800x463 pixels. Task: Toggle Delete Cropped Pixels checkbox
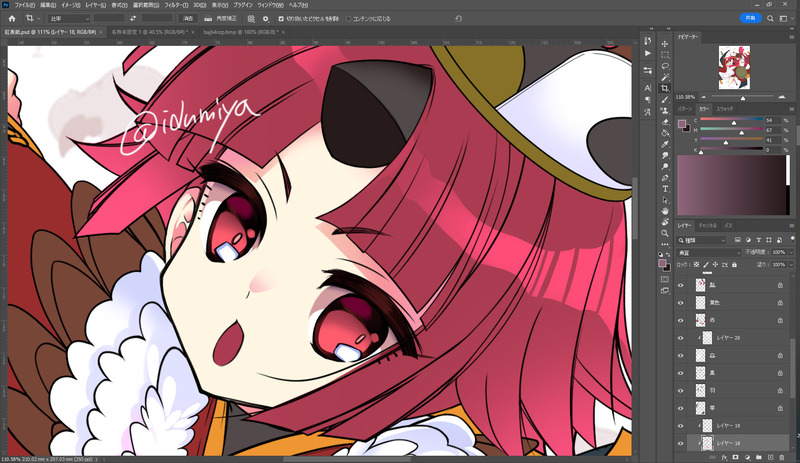pos(281,19)
